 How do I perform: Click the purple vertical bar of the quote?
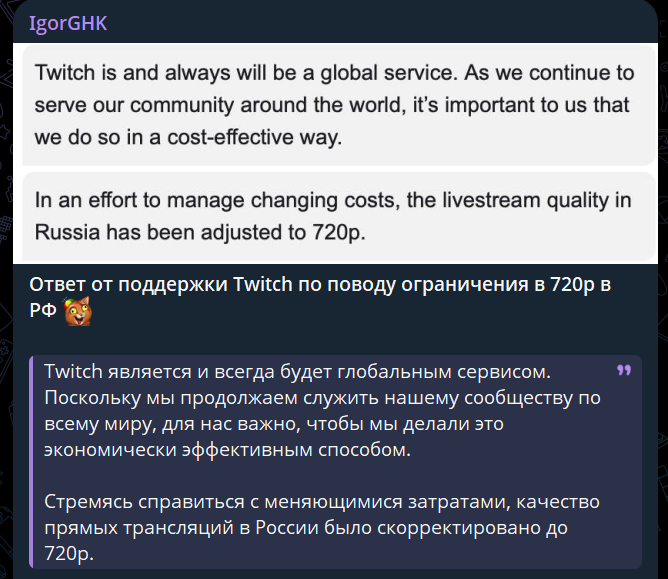coord(31,462)
